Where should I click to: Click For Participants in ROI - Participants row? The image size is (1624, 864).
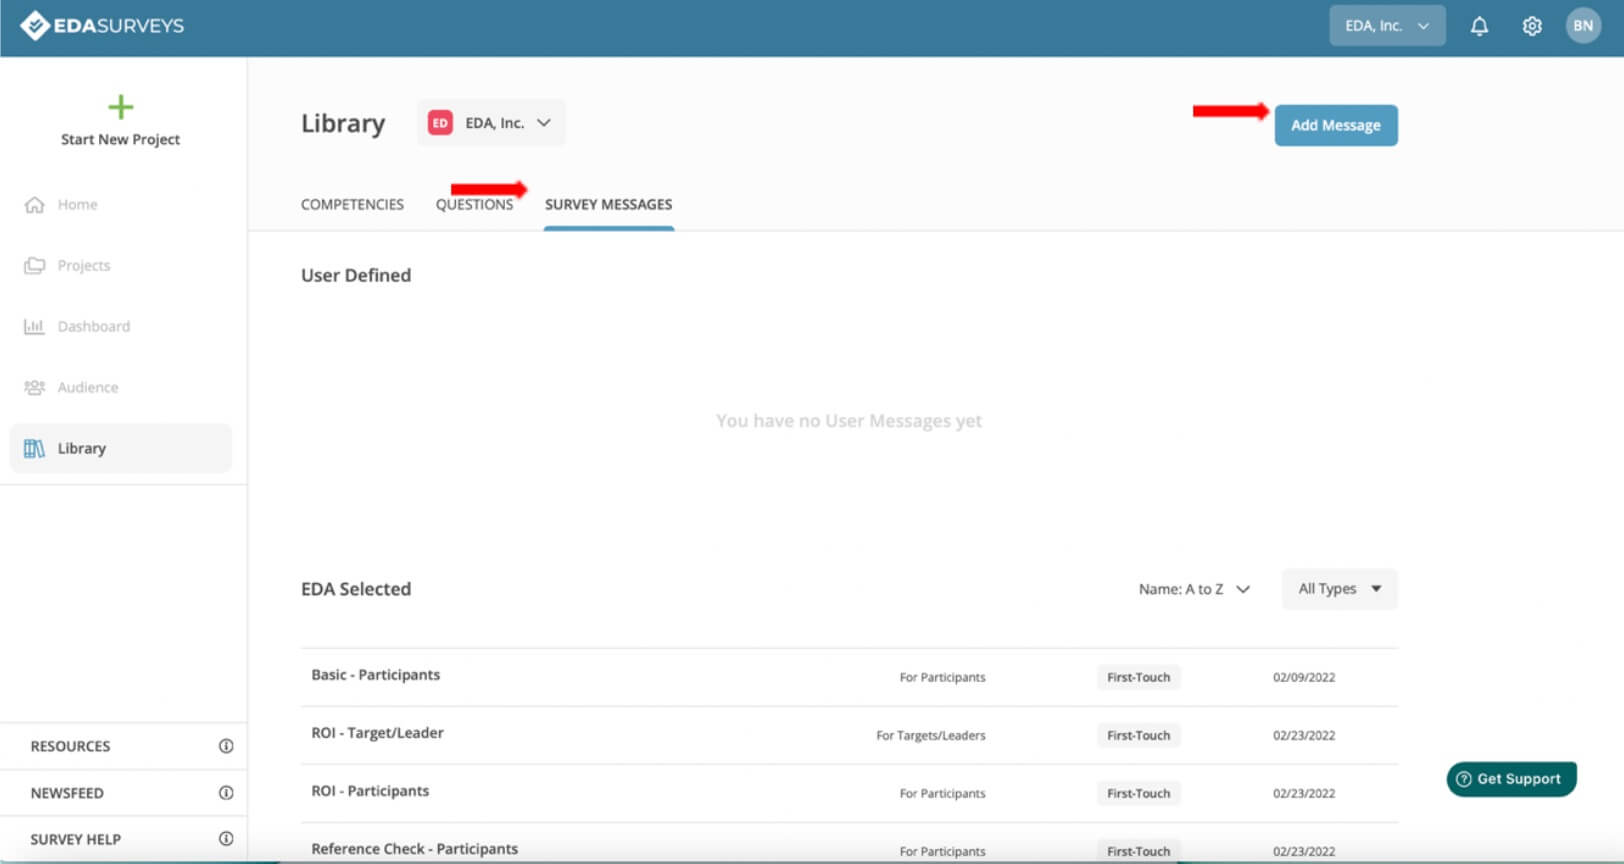(942, 793)
